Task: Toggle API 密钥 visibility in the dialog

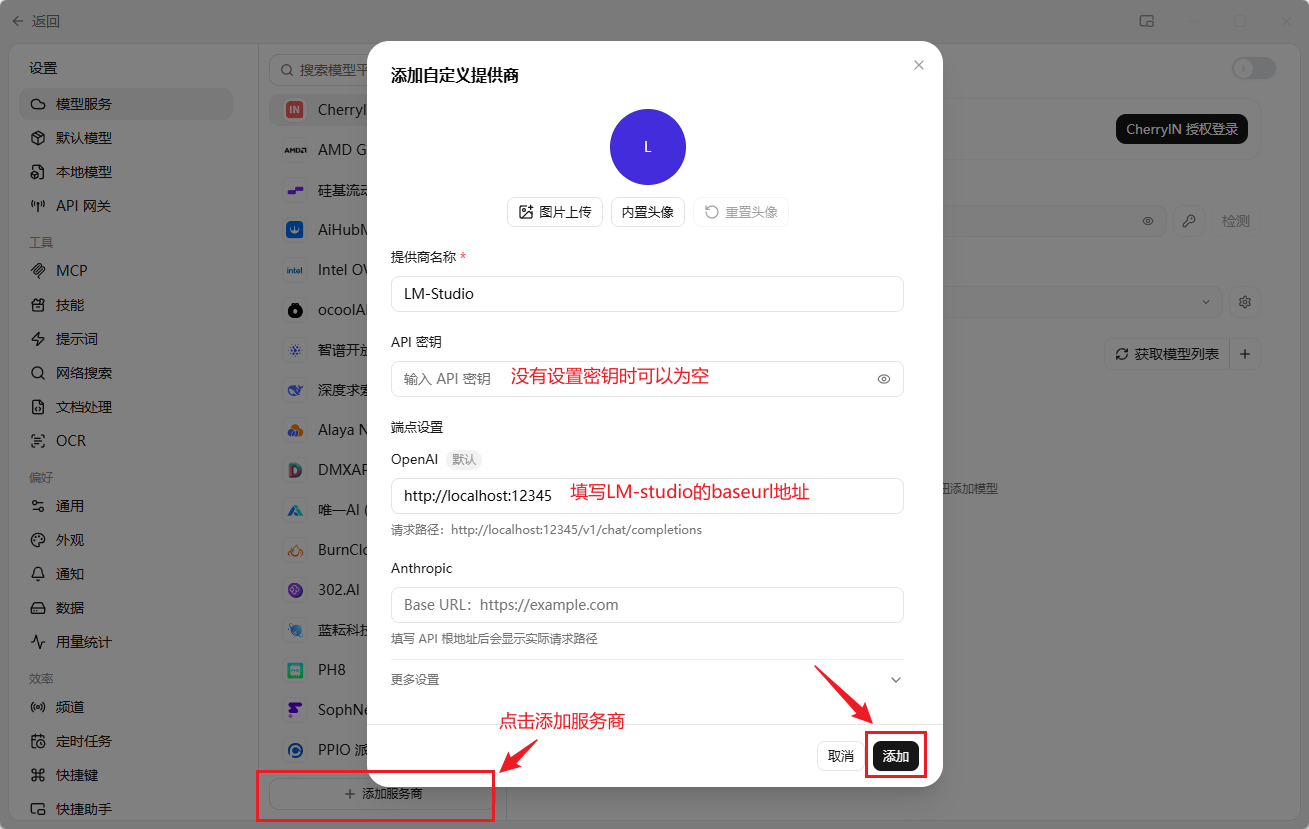Action: pyautogui.click(x=884, y=379)
